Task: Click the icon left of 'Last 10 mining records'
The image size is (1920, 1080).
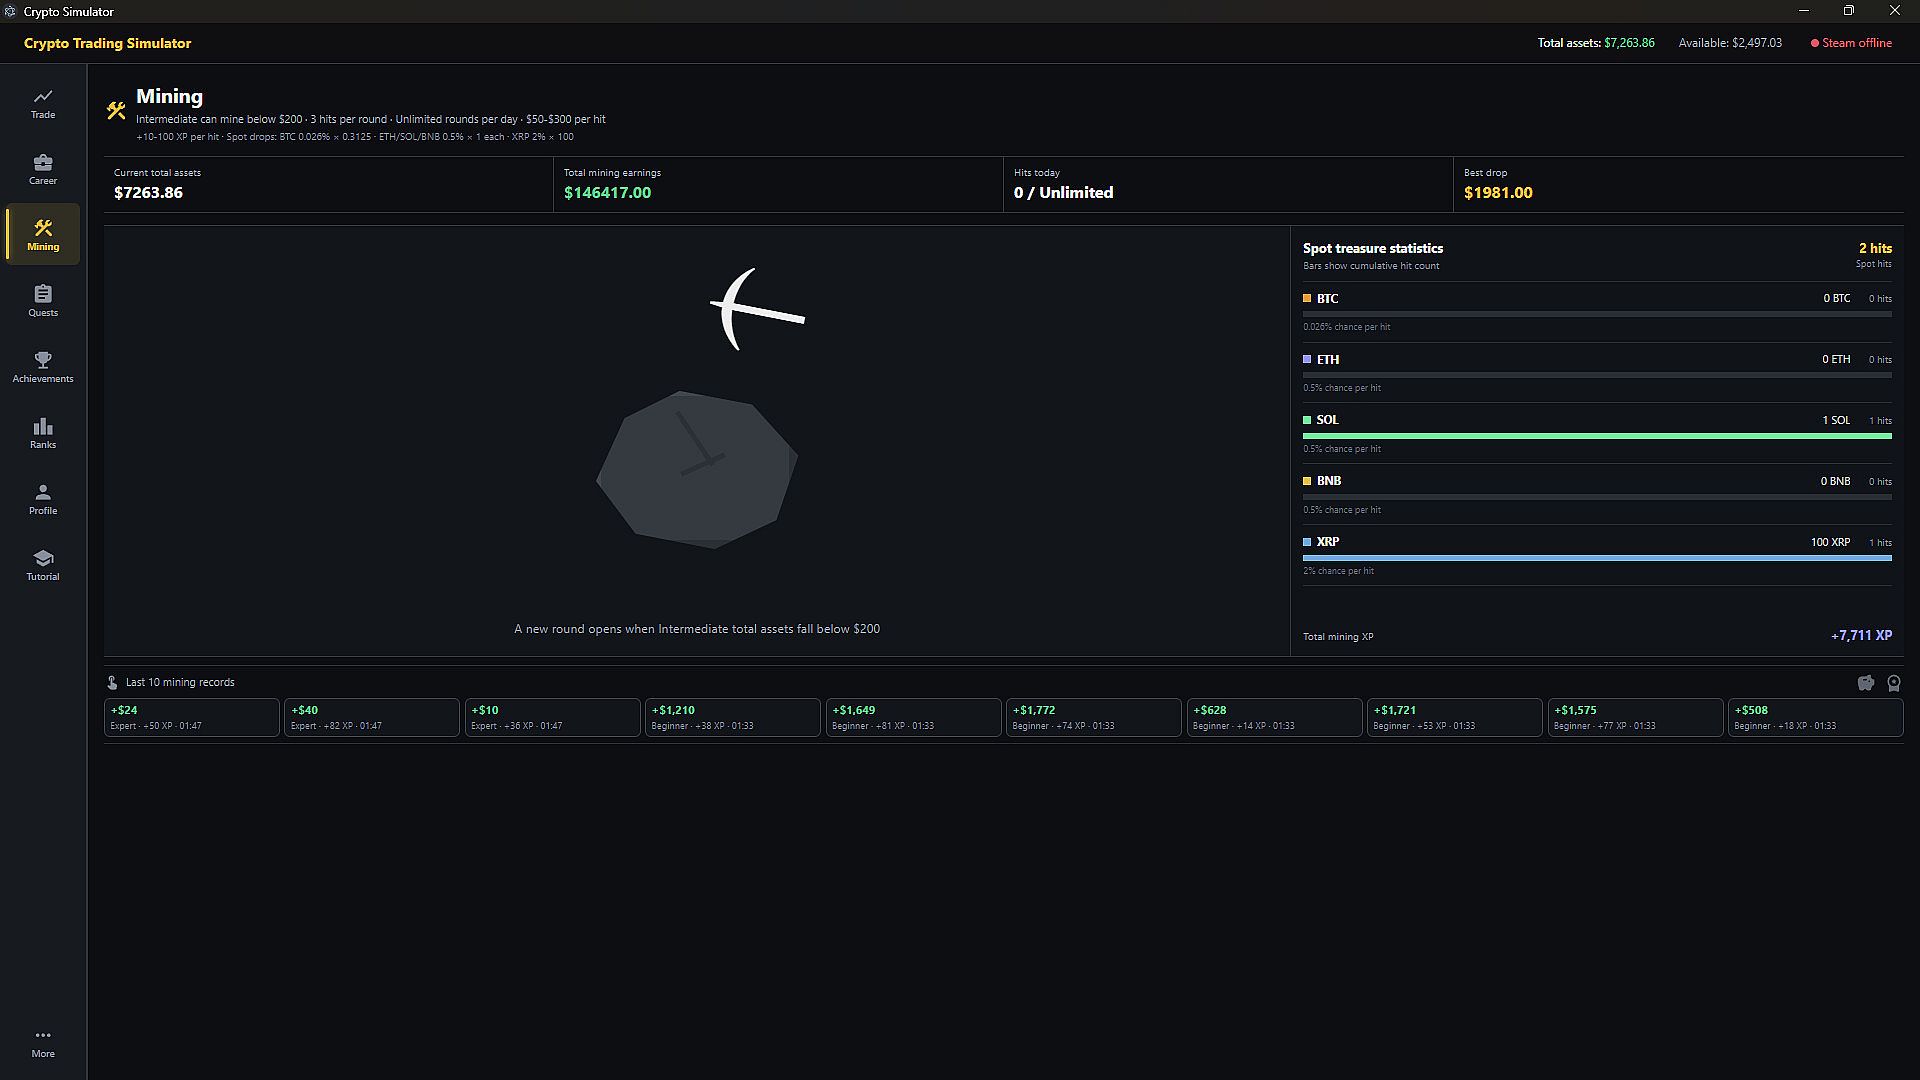Action: [x=112, y=682]
